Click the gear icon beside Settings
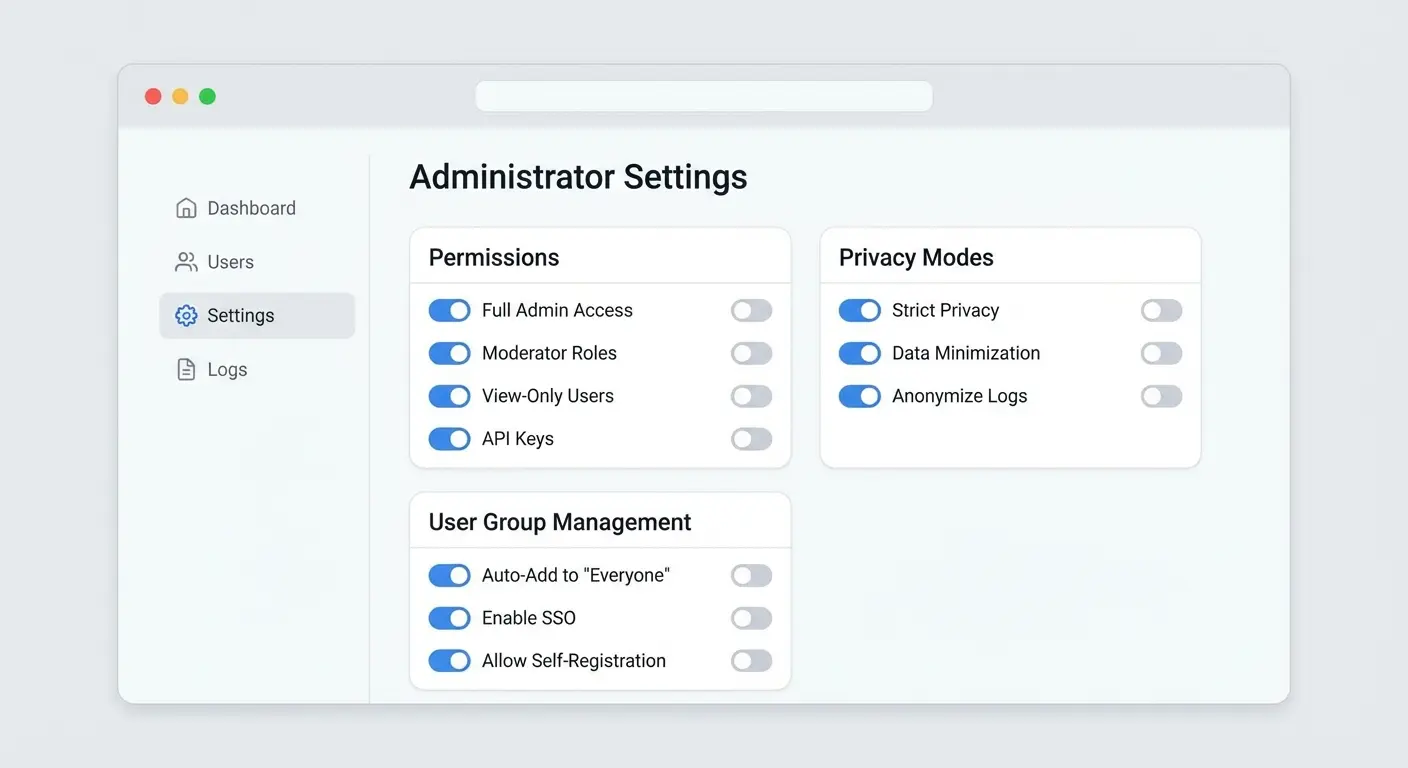1408x768 pixels. click(186, 314)
